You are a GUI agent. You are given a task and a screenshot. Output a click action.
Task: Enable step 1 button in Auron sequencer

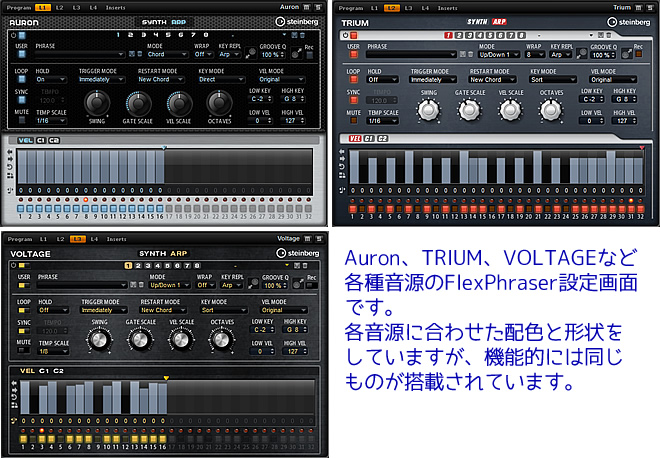tap(20, 208)
